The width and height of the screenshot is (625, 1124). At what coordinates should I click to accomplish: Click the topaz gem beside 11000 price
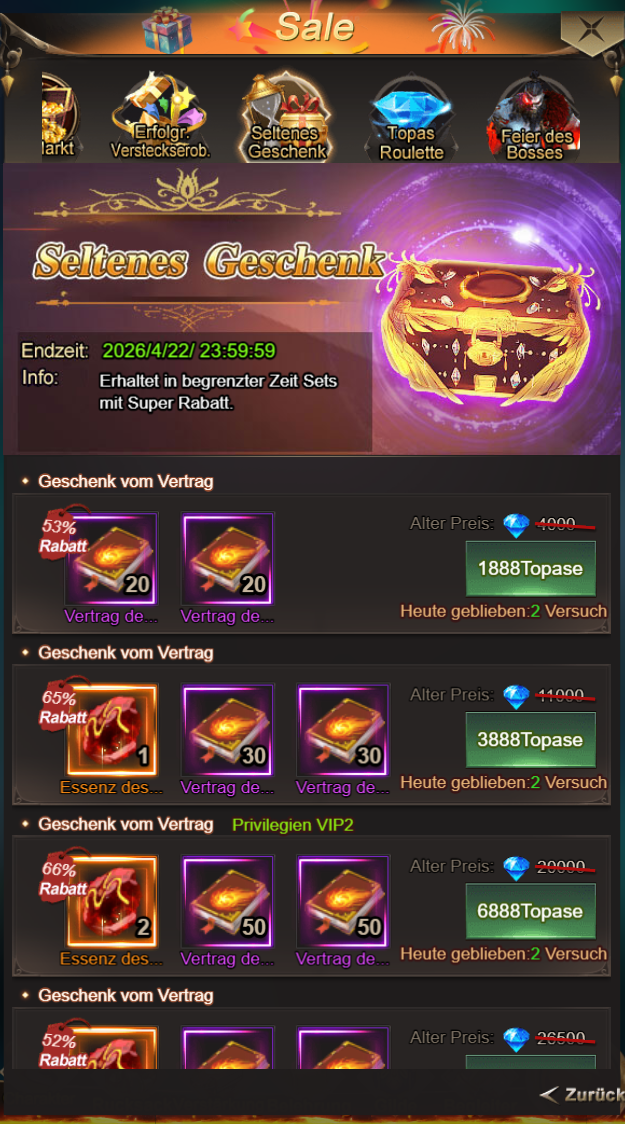pos(516,696)
